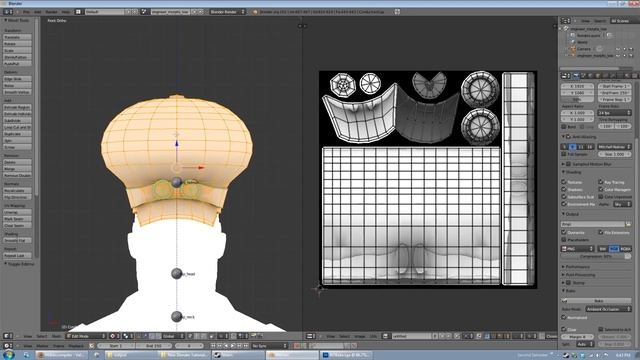Enable the Border checkbox

point(564,127)
